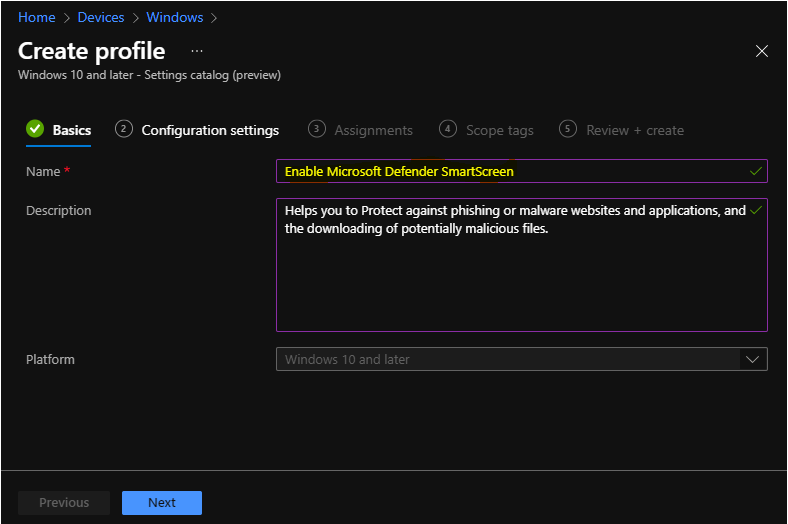Click the step 2 circle icon
The width and height of the screenshot is (788, 524).
124,129
